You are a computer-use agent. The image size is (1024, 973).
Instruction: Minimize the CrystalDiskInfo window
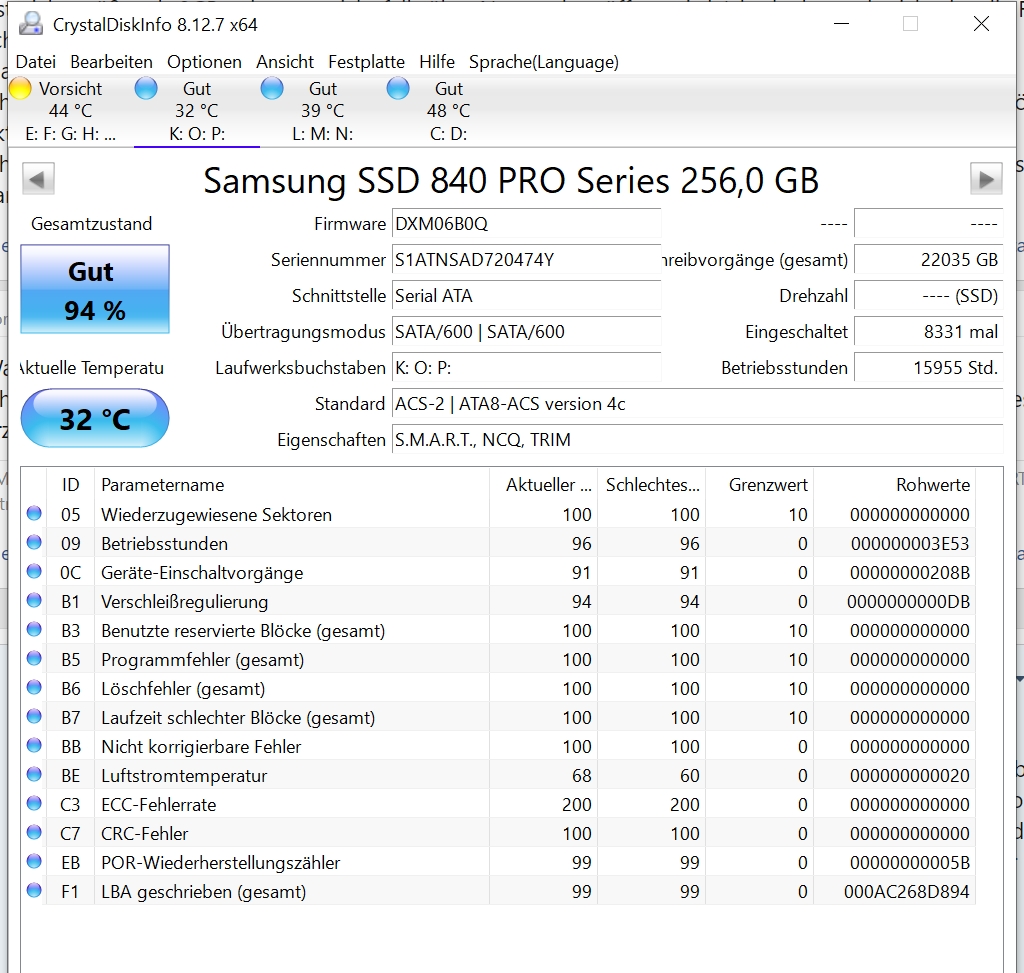point(842,24)
